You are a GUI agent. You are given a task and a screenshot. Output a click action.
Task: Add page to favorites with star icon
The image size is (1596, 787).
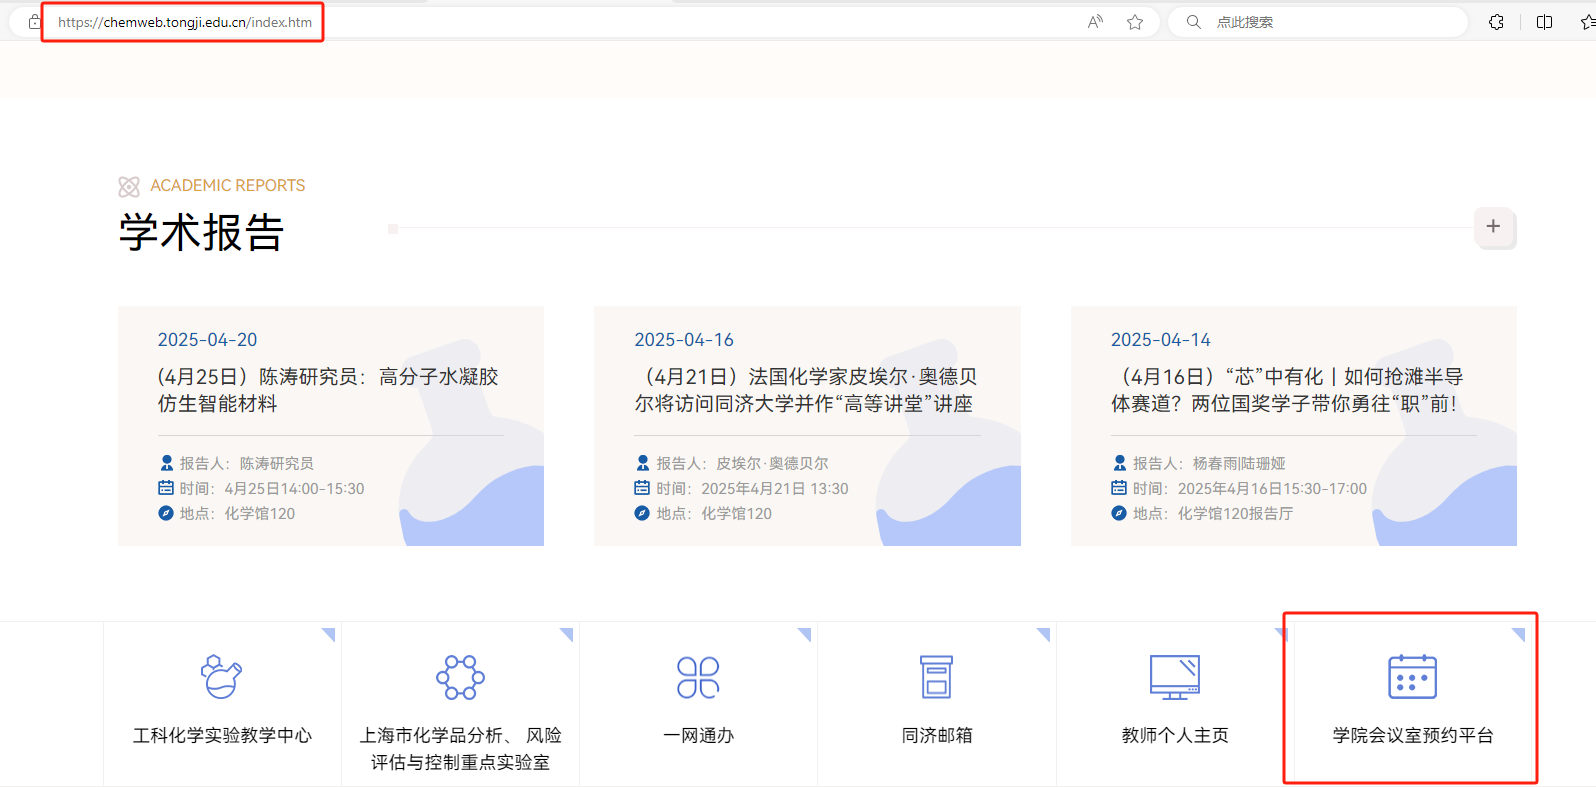click(x=1135, y=22)
